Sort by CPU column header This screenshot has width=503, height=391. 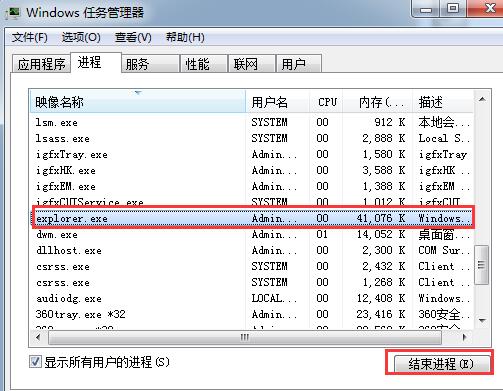click(326, 102)
